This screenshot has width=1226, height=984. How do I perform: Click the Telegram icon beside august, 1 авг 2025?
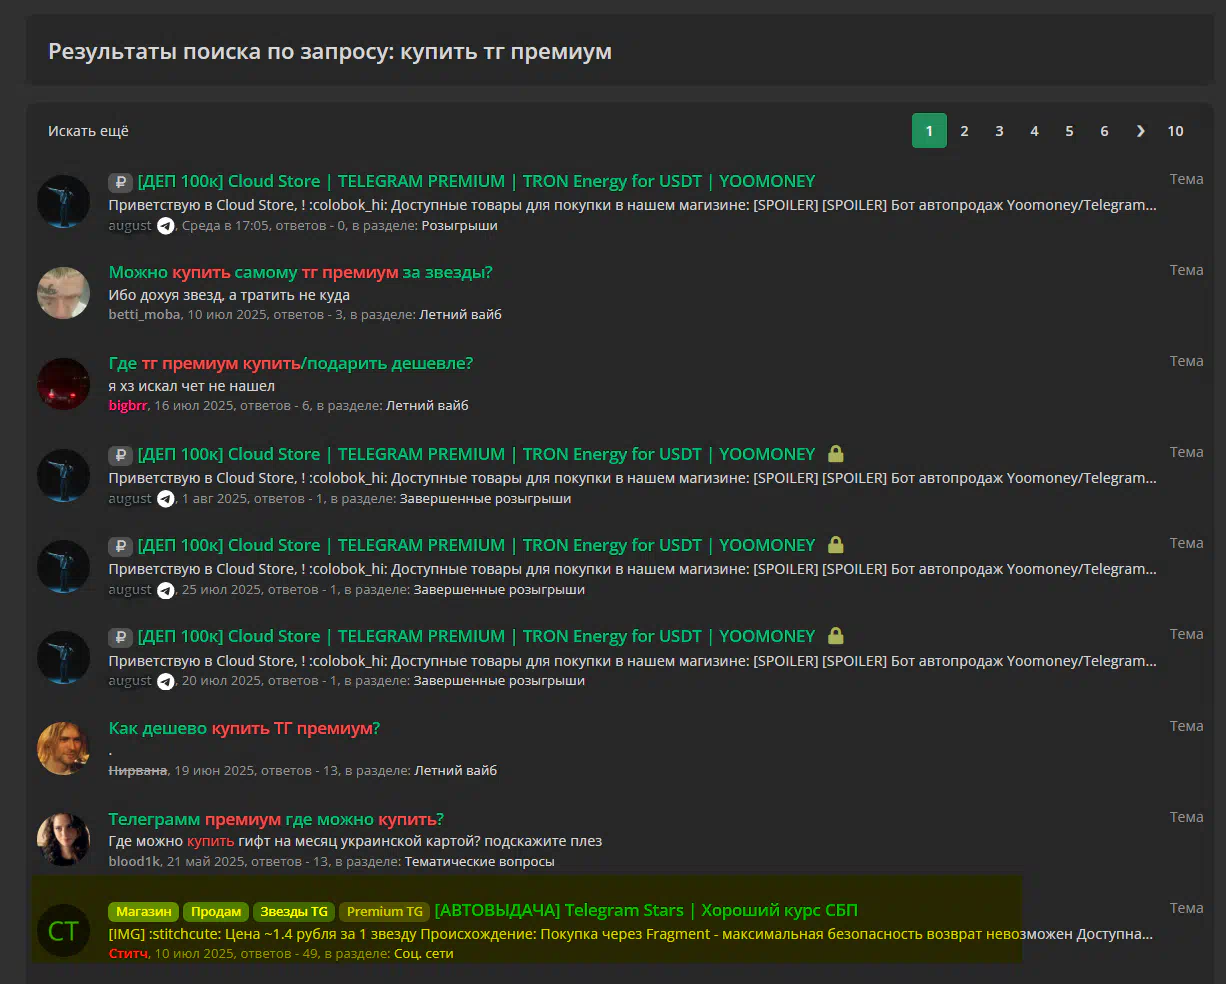click(166, 499)
